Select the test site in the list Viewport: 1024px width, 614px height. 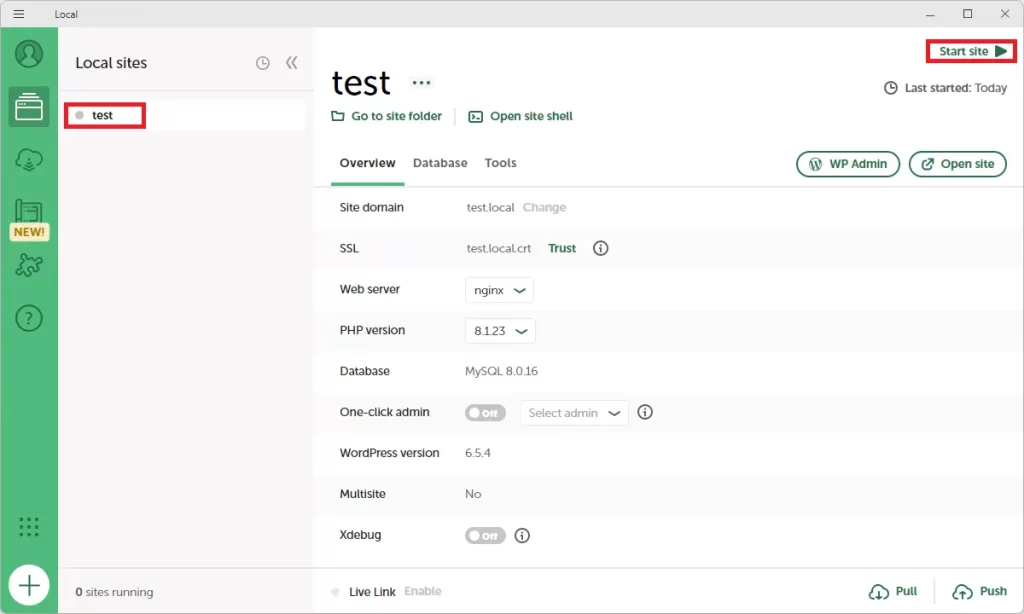point(103,115)
